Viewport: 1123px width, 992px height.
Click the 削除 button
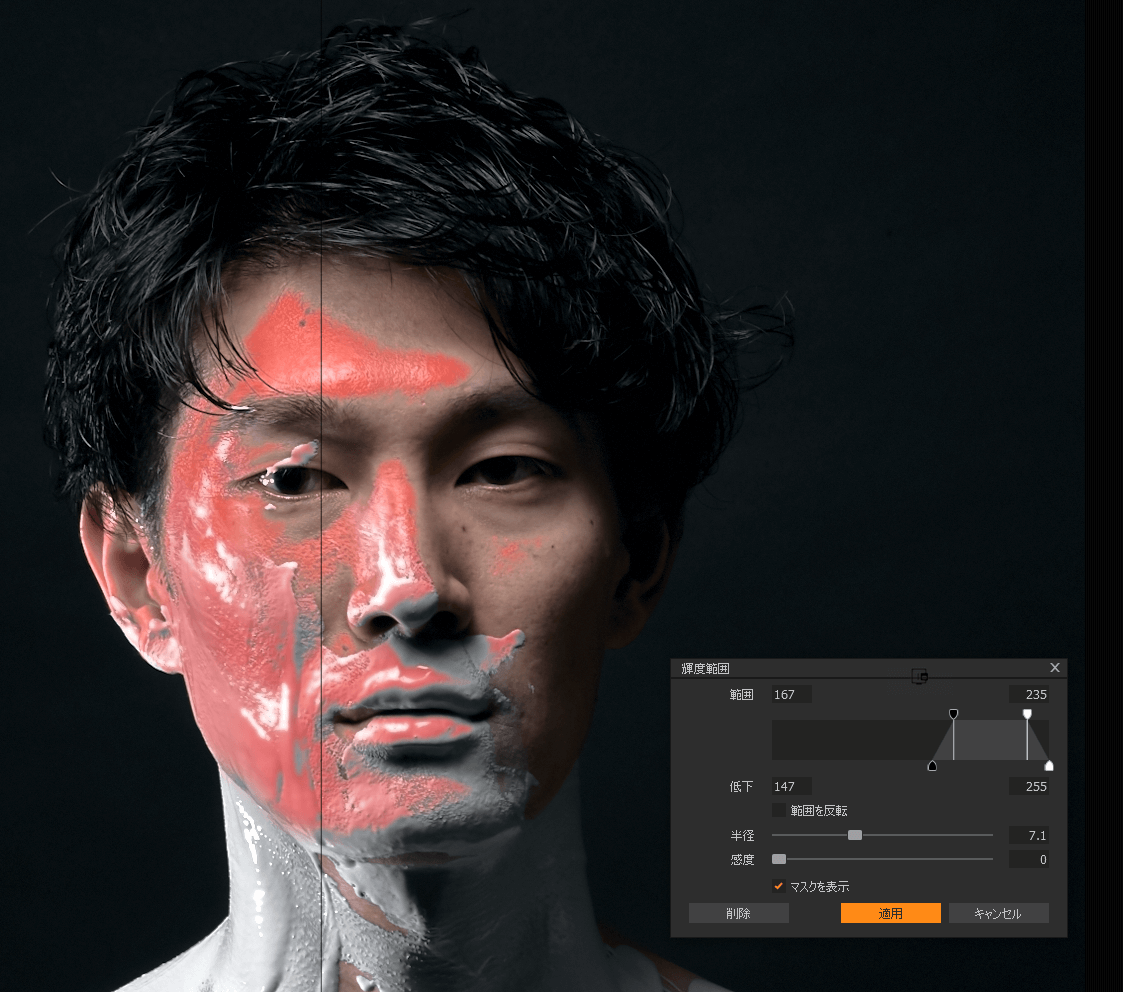click(x=738, y=913)
